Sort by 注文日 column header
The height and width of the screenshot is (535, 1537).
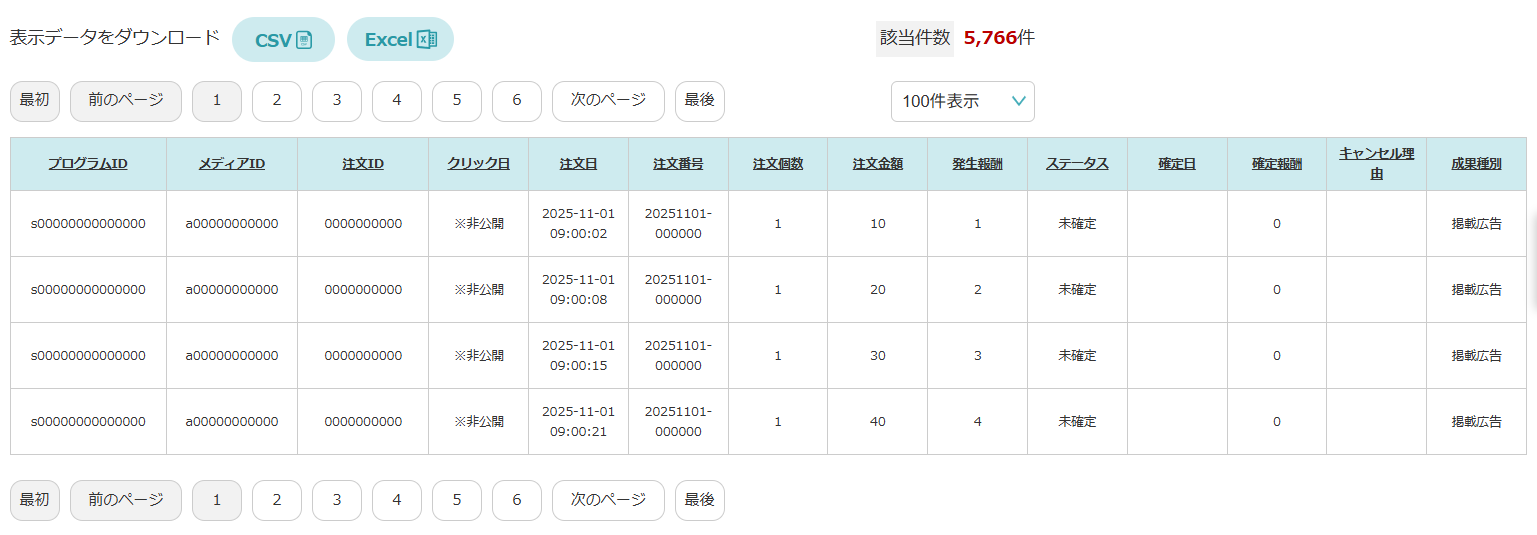coord(578,164)
